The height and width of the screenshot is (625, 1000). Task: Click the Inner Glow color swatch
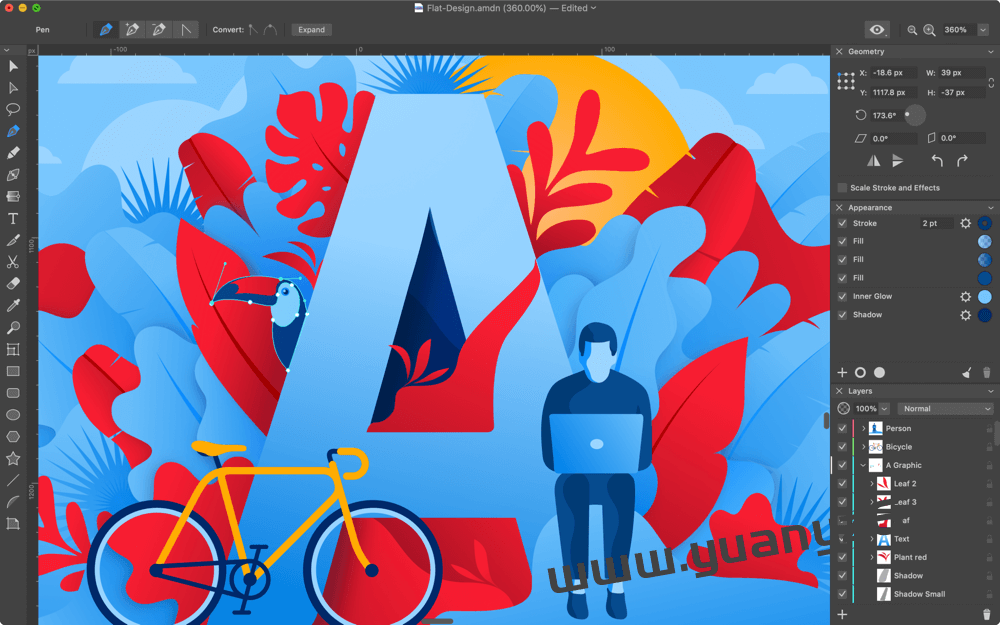(x=984, y=297)
